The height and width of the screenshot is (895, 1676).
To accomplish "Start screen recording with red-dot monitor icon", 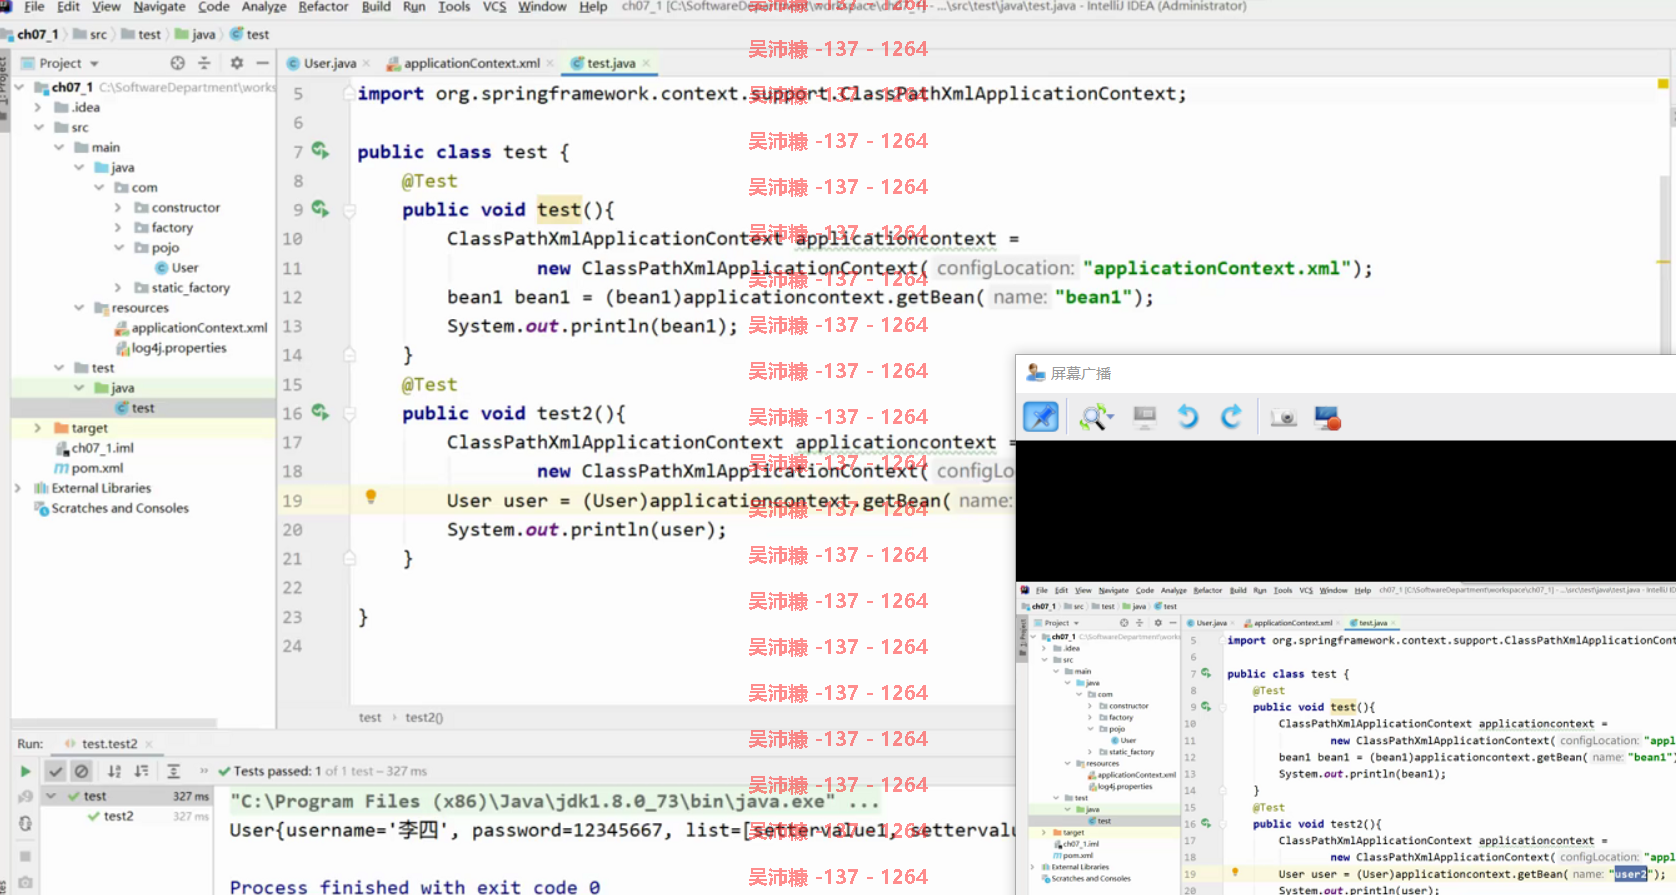I will [1327, 418].
